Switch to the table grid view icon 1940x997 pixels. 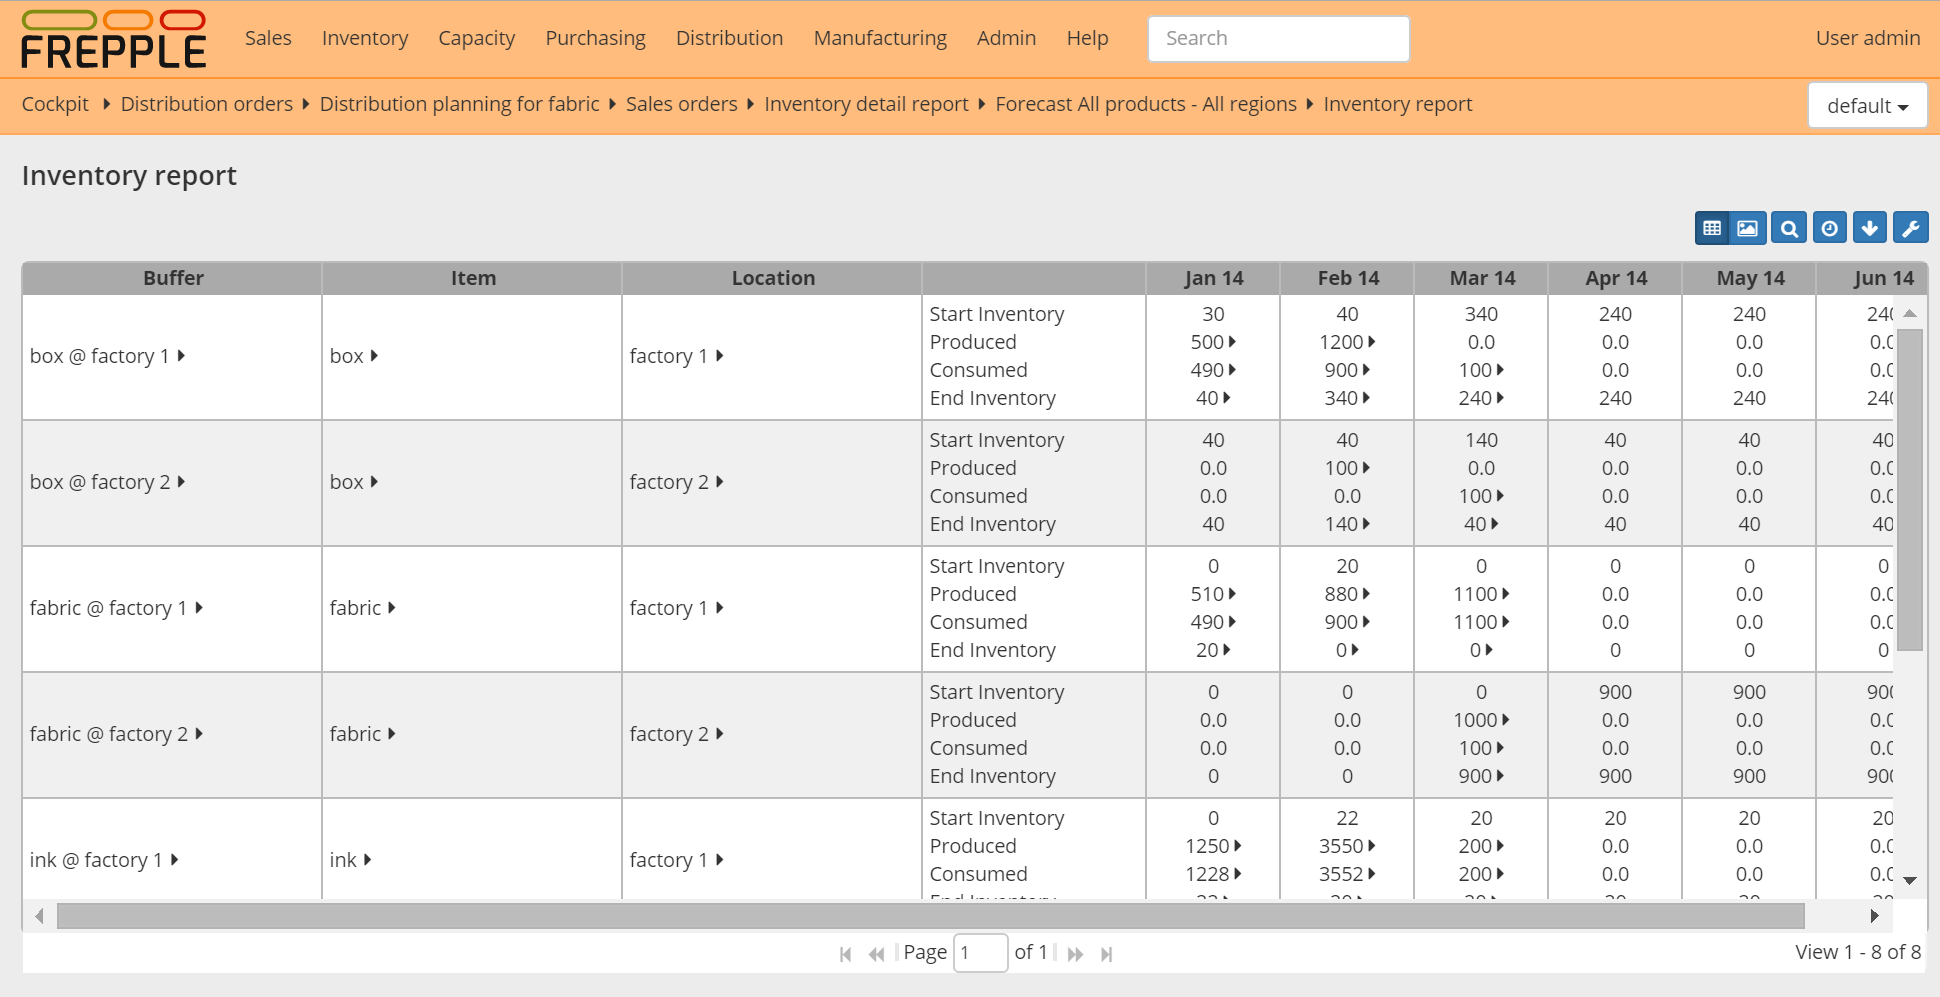pyautogui.click(x=1712, y=228)
